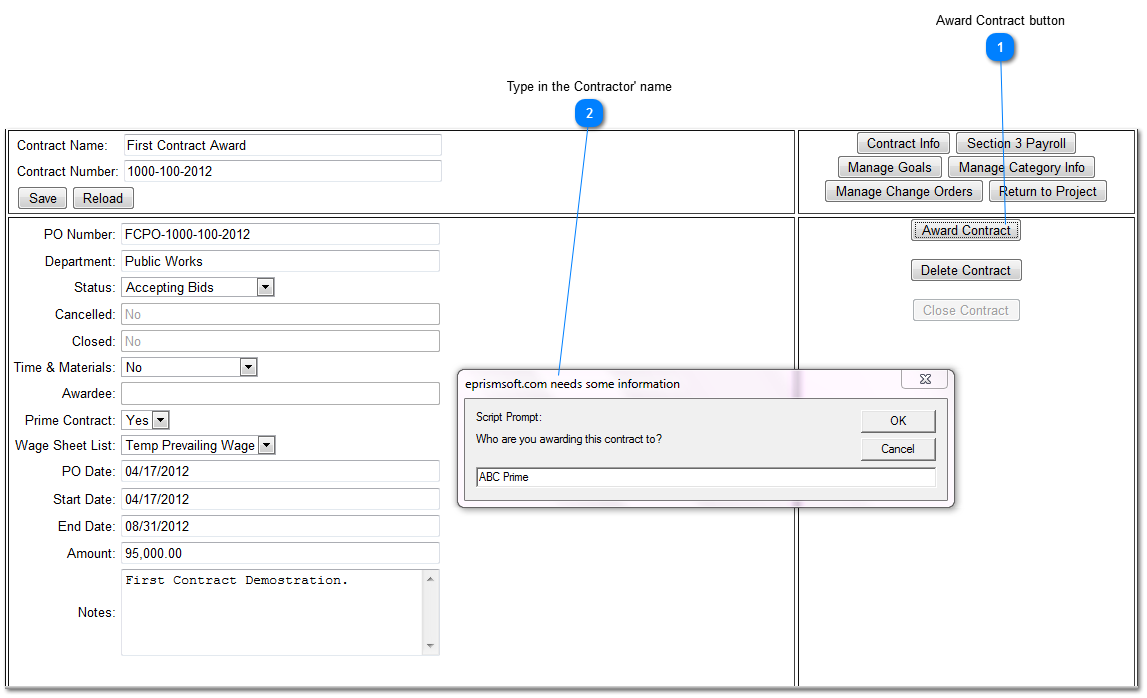The image size is (1147, 698).
Task: Click the Awardee input field
Action: (x=280, y=394)
